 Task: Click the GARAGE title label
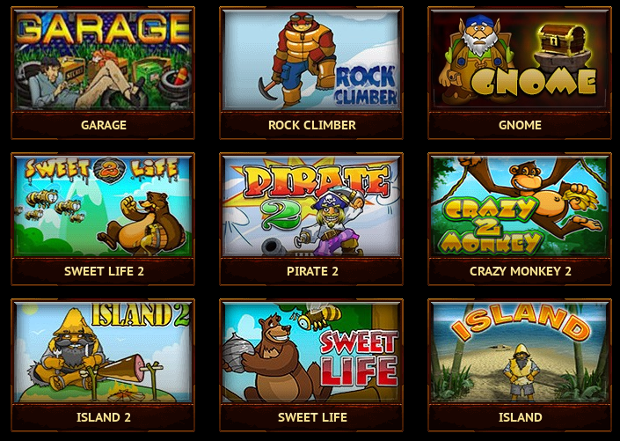104,125
